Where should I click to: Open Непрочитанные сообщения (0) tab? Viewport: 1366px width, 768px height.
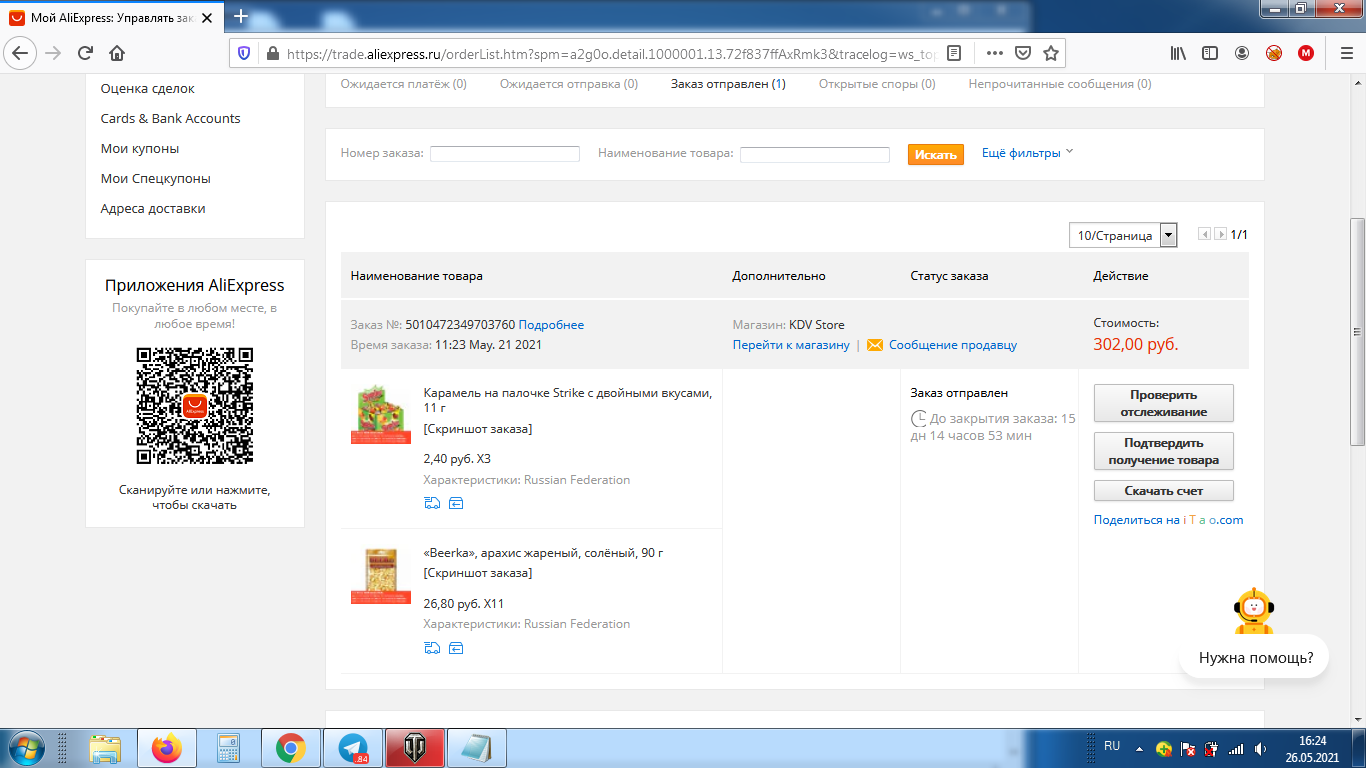coord(1060,84)
